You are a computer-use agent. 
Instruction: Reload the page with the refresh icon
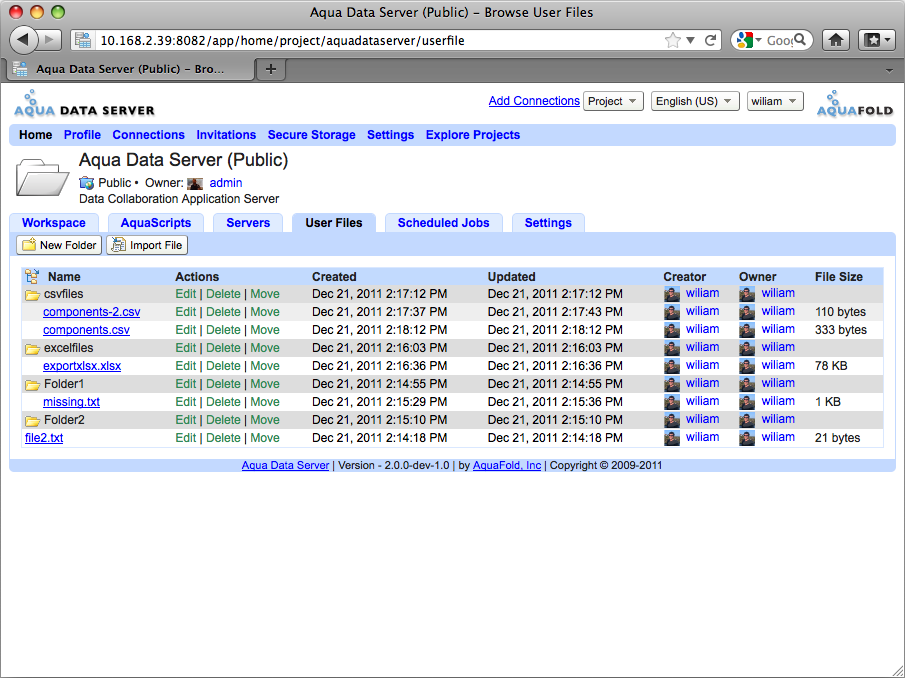click(710, 40)
